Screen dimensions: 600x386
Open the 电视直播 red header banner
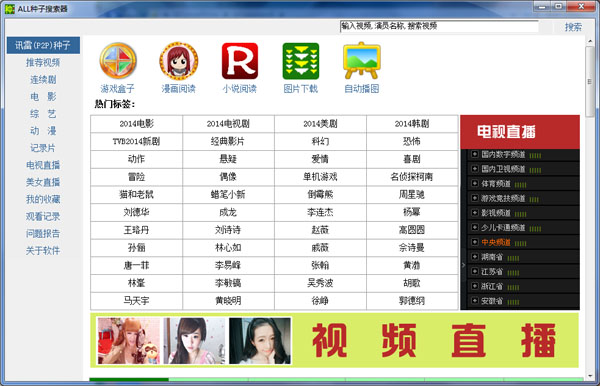coord(520,132)
